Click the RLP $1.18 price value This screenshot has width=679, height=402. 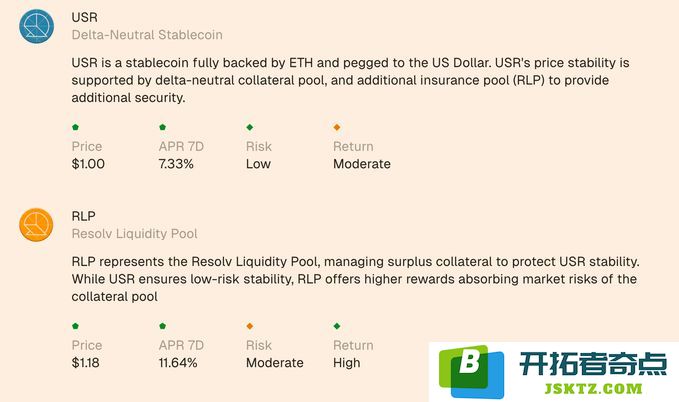pos(85,363)
